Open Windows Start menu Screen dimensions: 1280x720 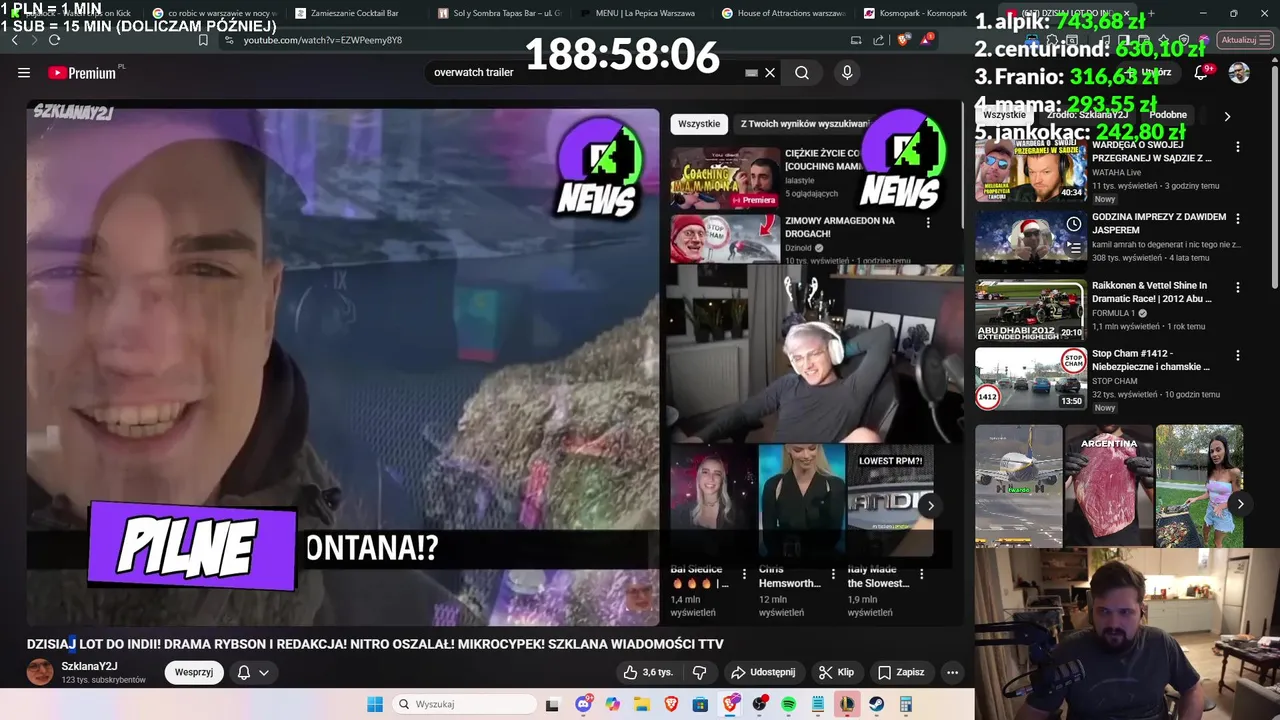pyautogui.click(x=375, y=704)
